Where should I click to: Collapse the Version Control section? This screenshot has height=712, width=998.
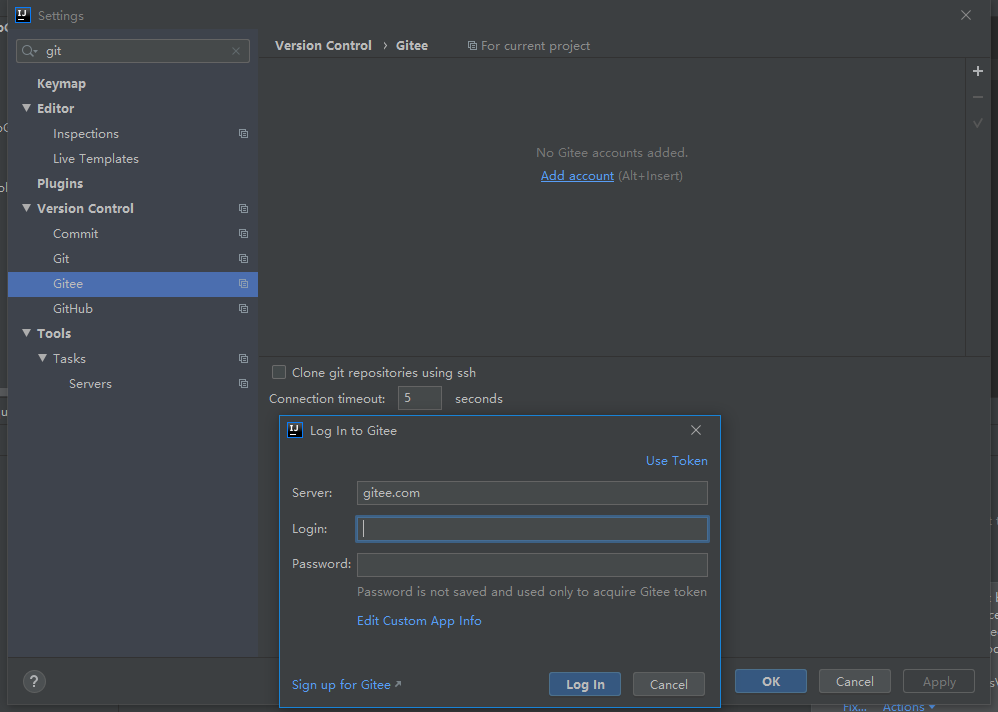tap(27, 208)
